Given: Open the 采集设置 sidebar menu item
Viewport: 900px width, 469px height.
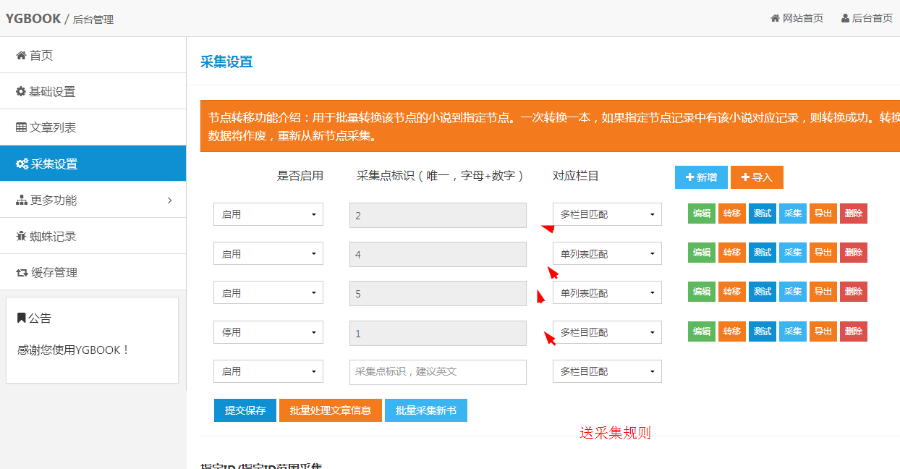Looking at the screenshot, I should pos(92,164).
